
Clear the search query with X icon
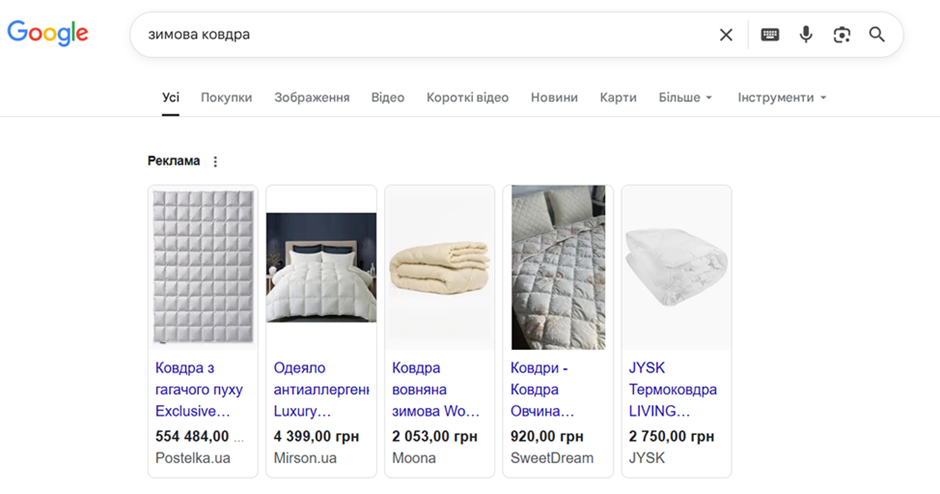click(x=726, y=35)
